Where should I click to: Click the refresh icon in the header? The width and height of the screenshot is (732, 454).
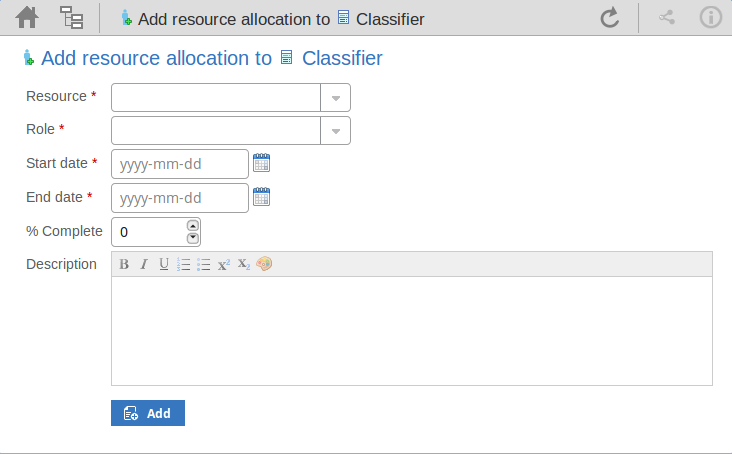point(609,18)
